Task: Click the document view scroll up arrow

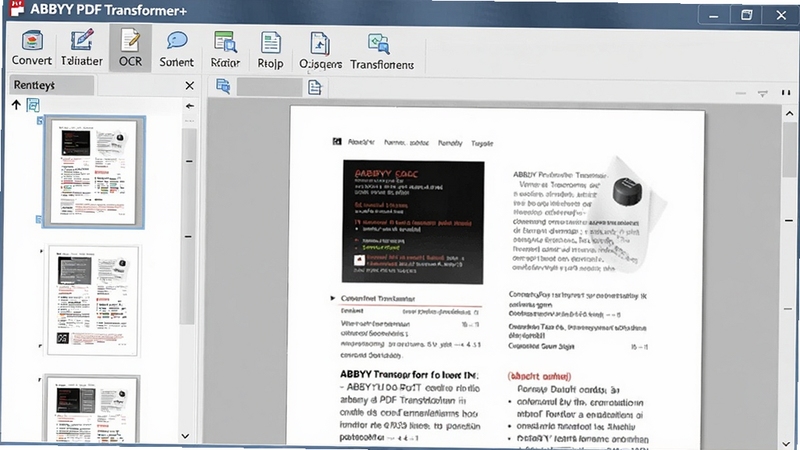Action: pos(789,113)
